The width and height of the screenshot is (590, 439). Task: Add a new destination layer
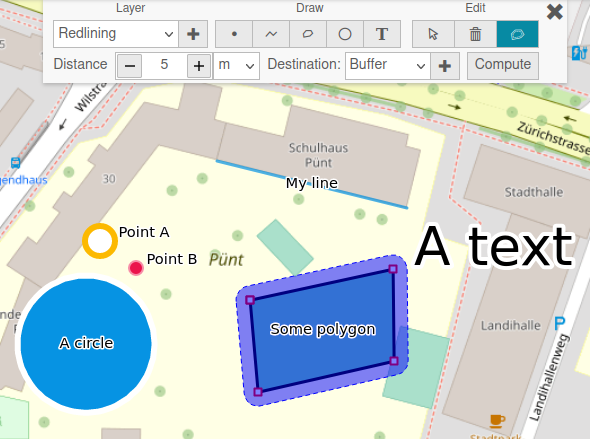click(445, 66)
